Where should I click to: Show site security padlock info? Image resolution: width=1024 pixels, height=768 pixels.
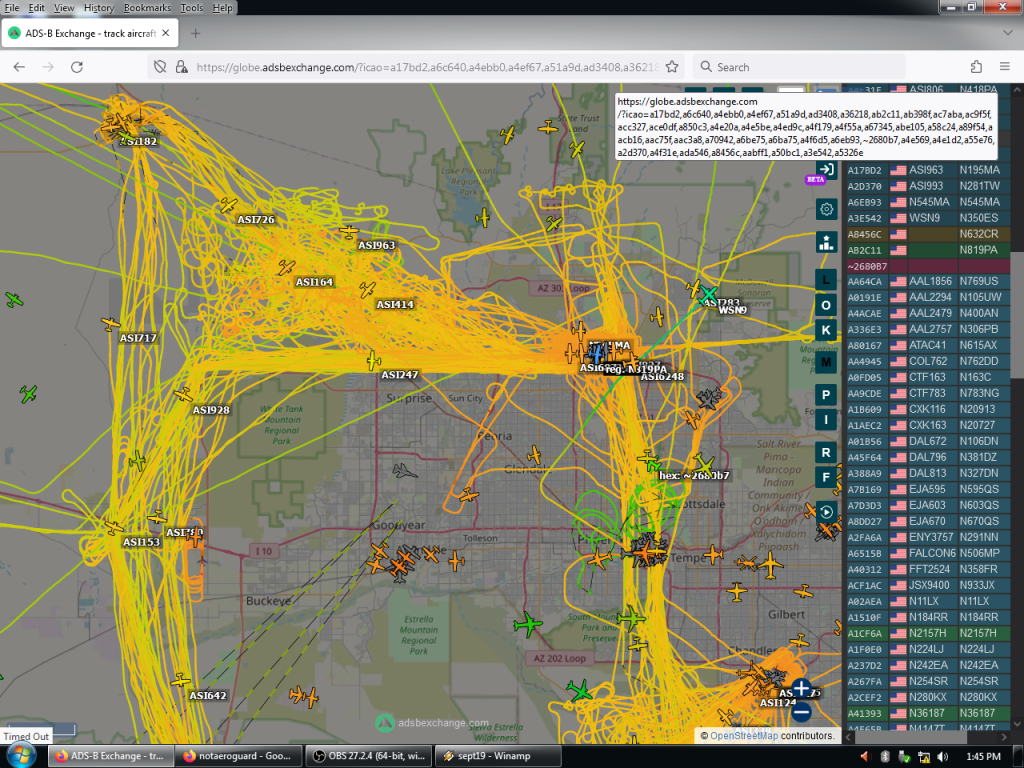[x=182, y=67]
